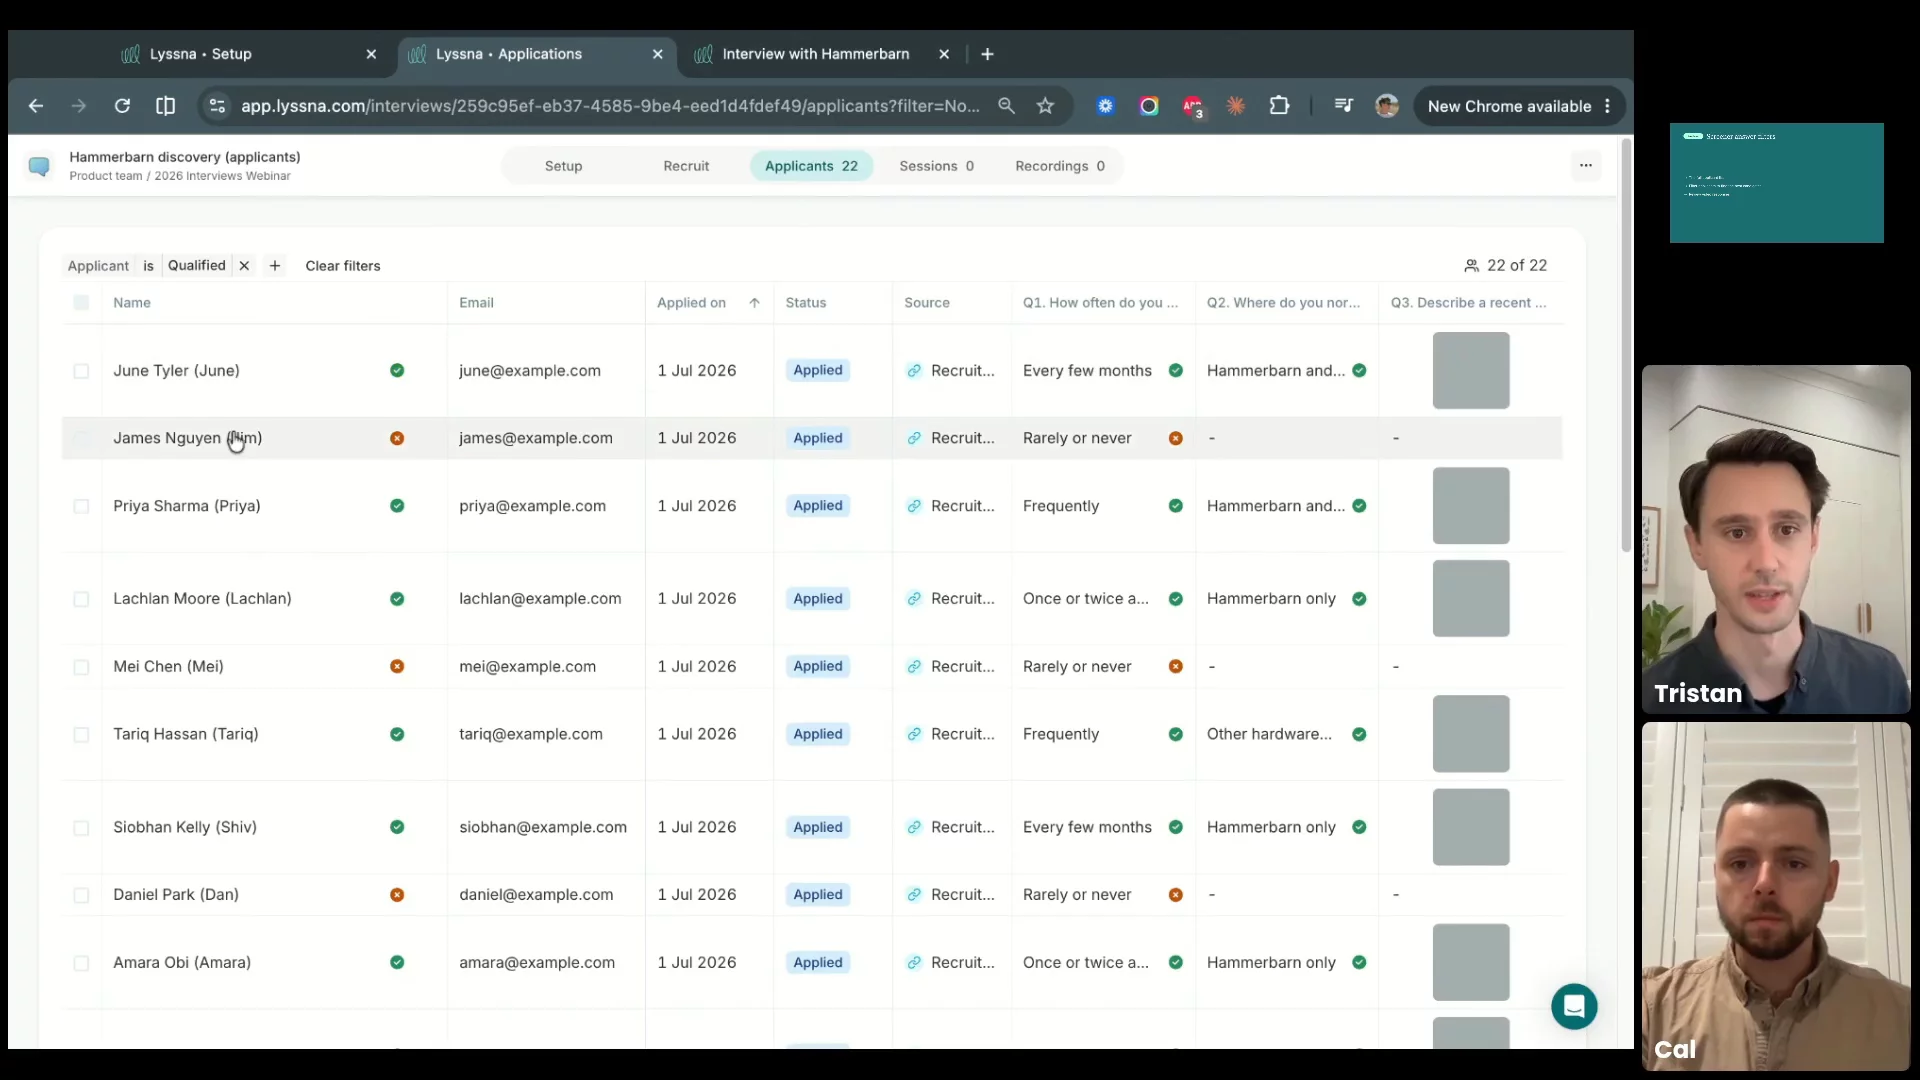The height and width of the screenshot is (1080, 1920).
Task: Open the media controls icon in toolbar
Action: point(1343,106)
